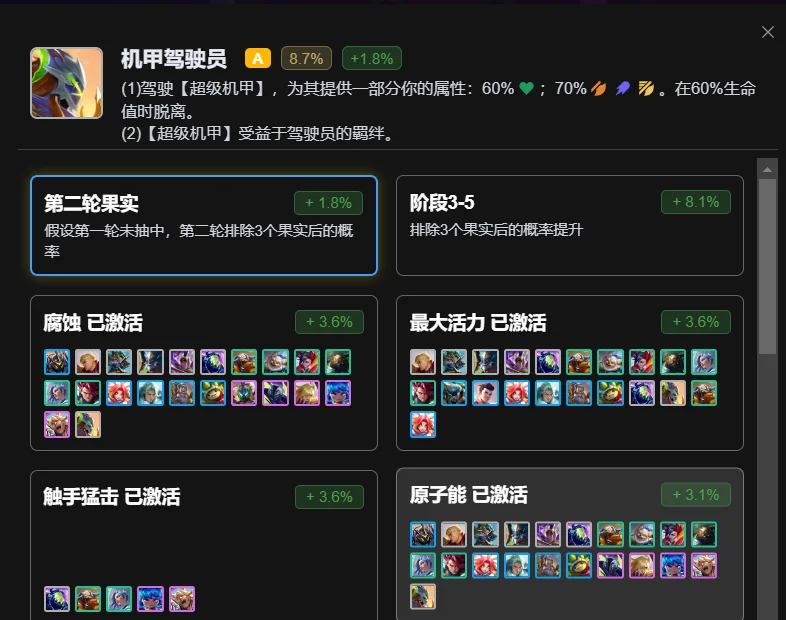Click the scrollbar up arrow

click(x=767, y=170)
